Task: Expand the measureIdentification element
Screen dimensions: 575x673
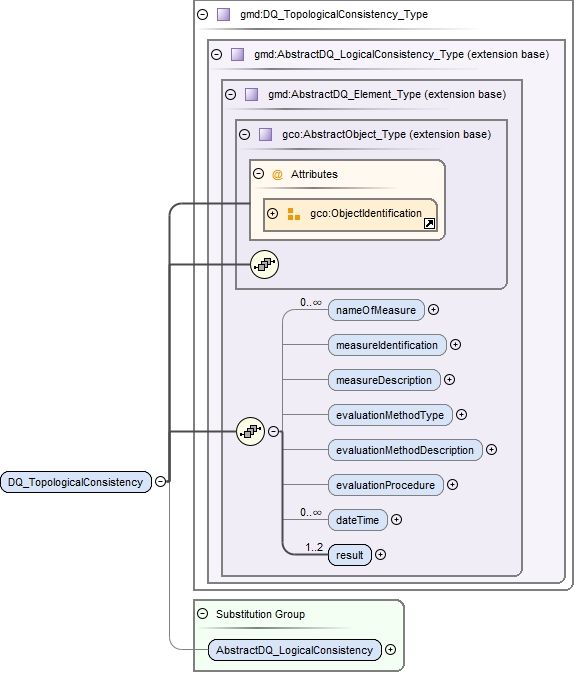Action: click(x=455, y=344)
